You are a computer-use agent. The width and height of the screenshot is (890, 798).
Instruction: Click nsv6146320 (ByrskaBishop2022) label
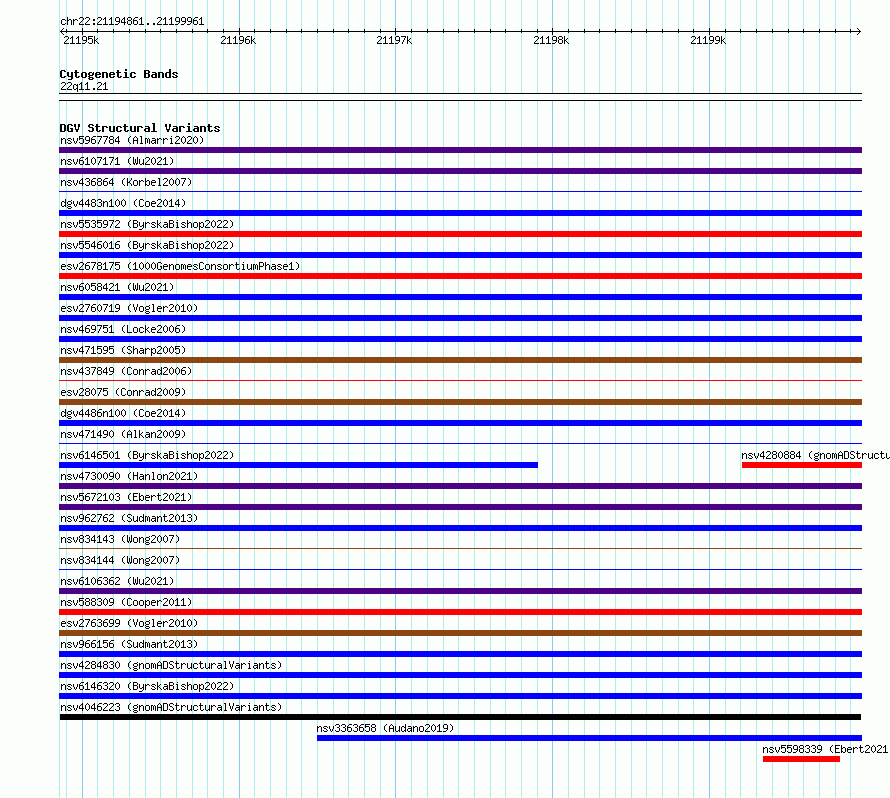[x=147, y=686]
